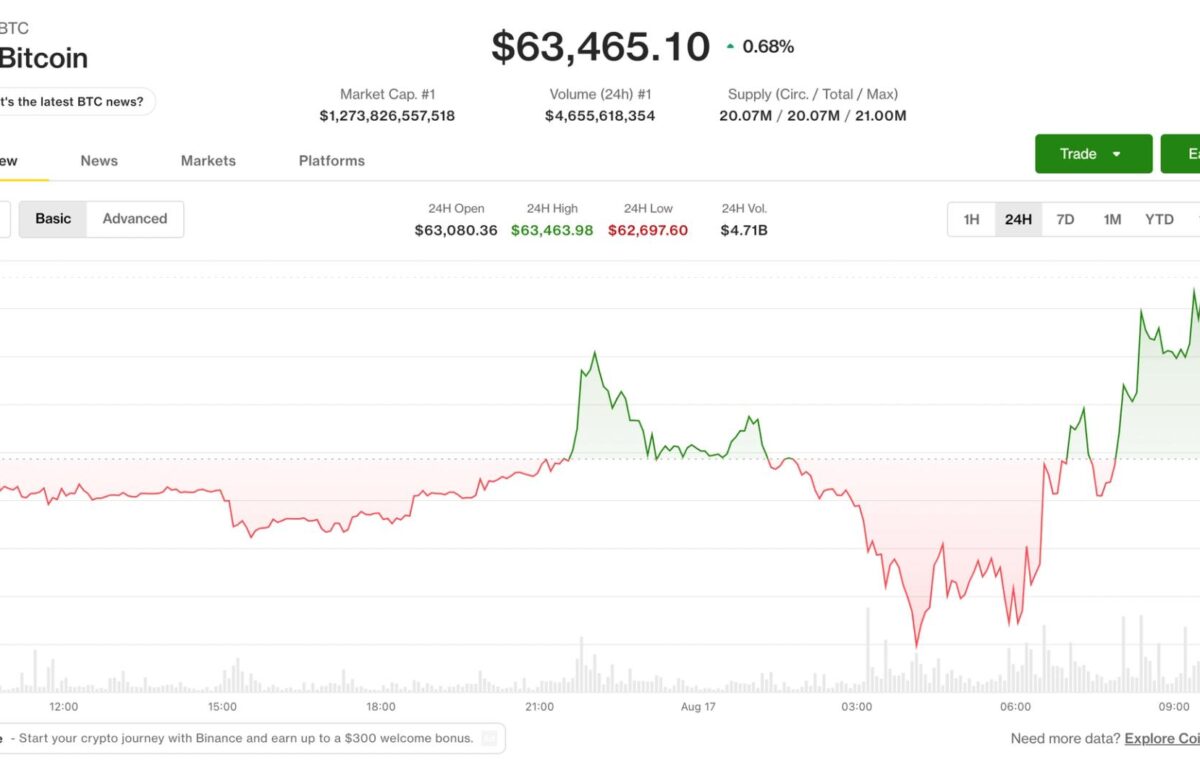Click the Aug 17 marker on timeline
The width and height of the screenshot is (1200, 760).
(x=698, y=706)
